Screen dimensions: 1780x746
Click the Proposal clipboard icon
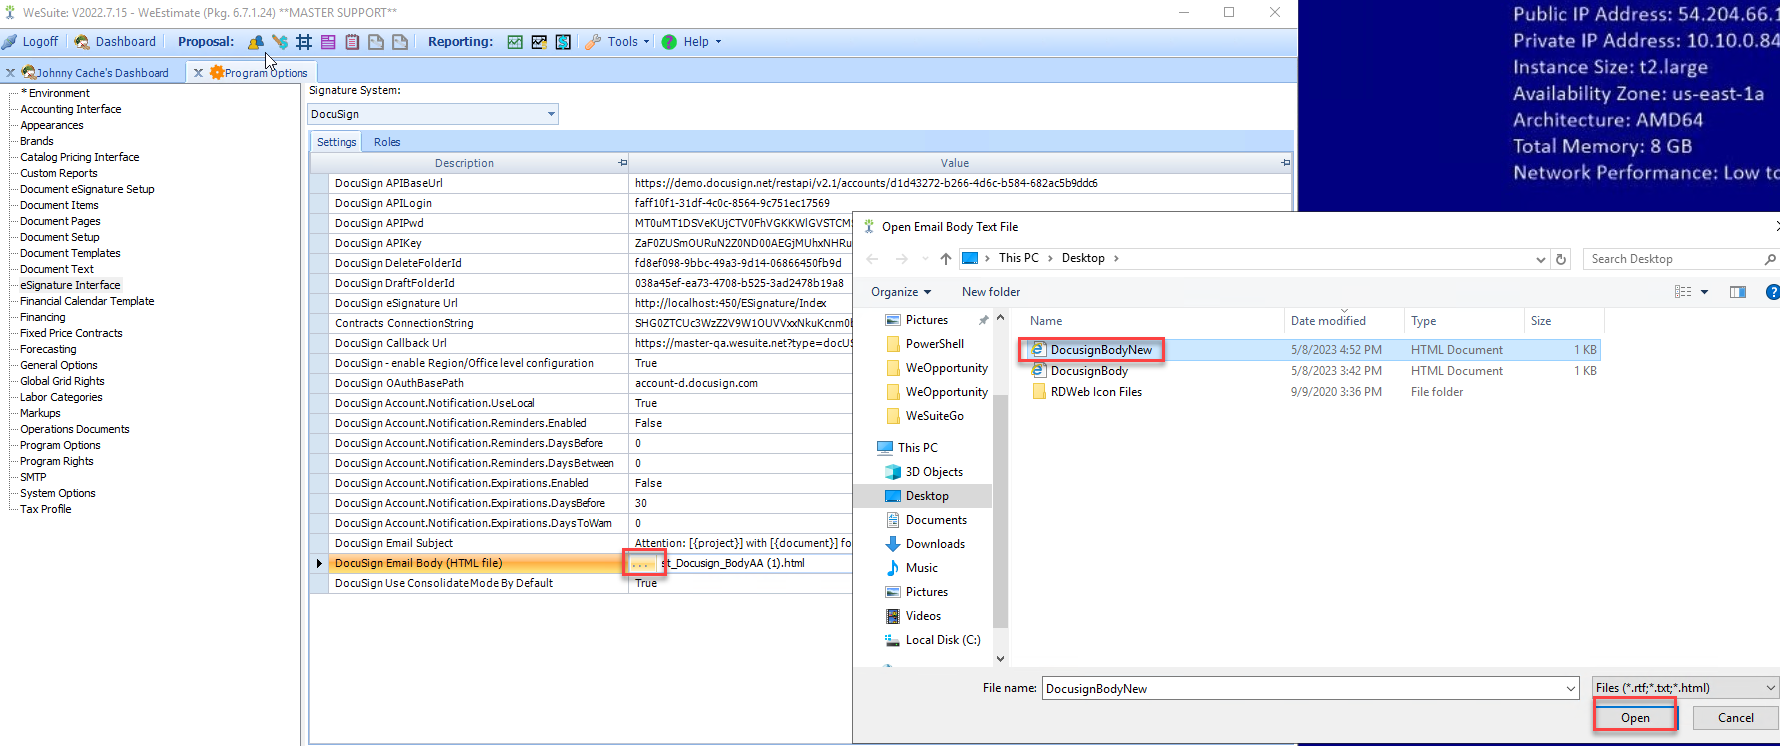352,42
